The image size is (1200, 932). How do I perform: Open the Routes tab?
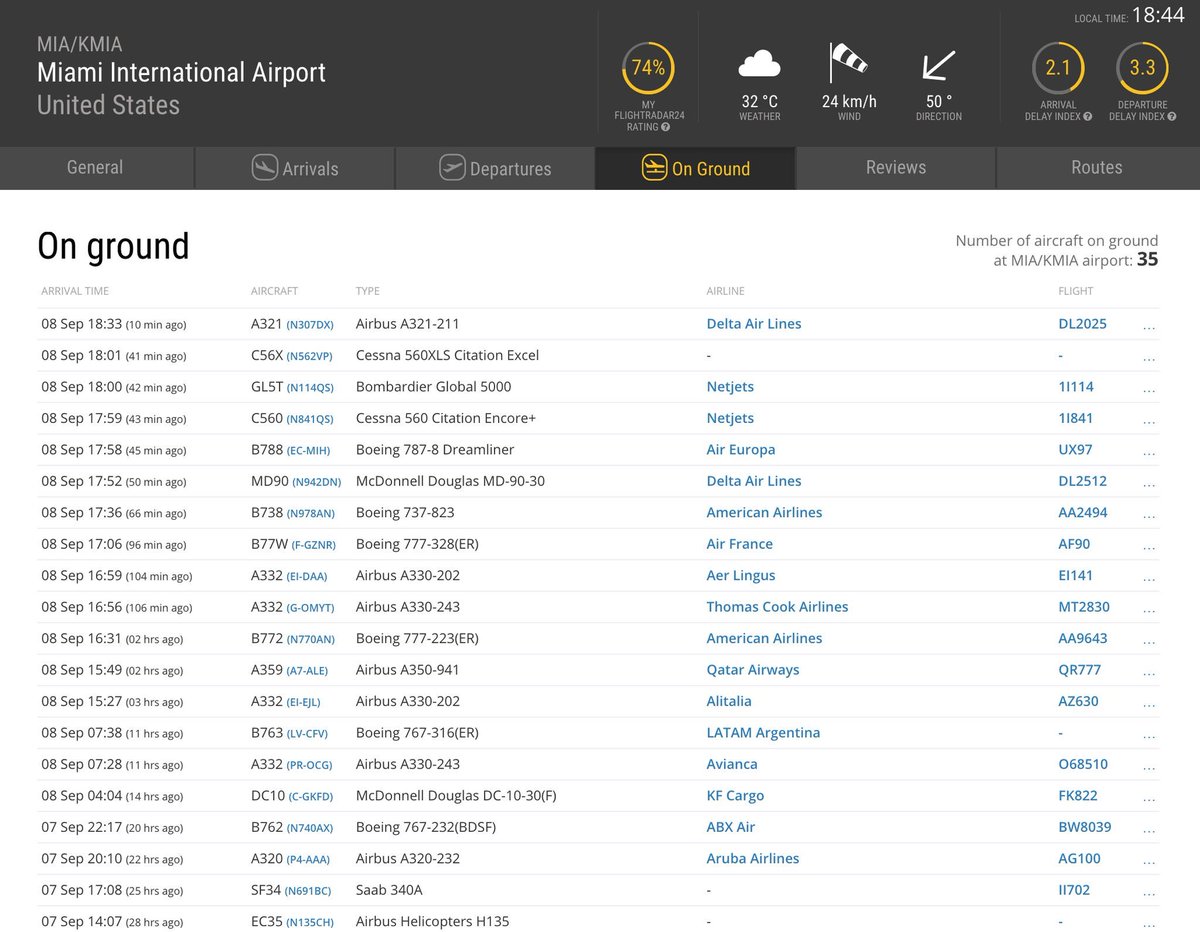point(1097,168)
